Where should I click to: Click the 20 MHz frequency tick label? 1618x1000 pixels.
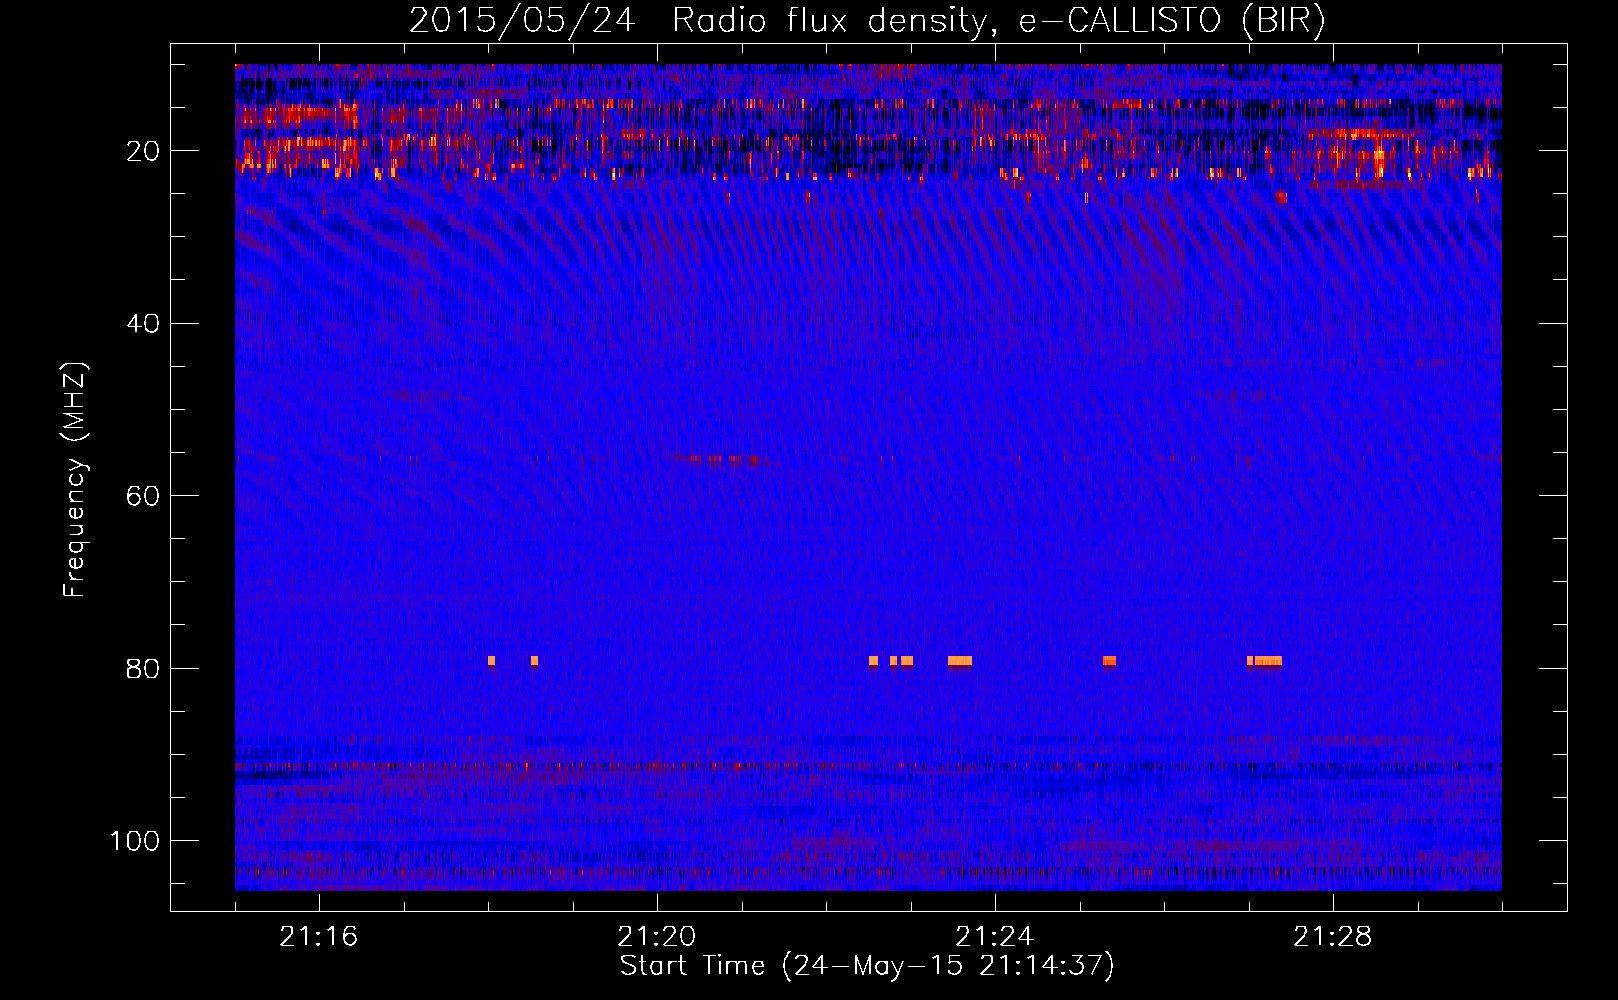tap(143, 151)
